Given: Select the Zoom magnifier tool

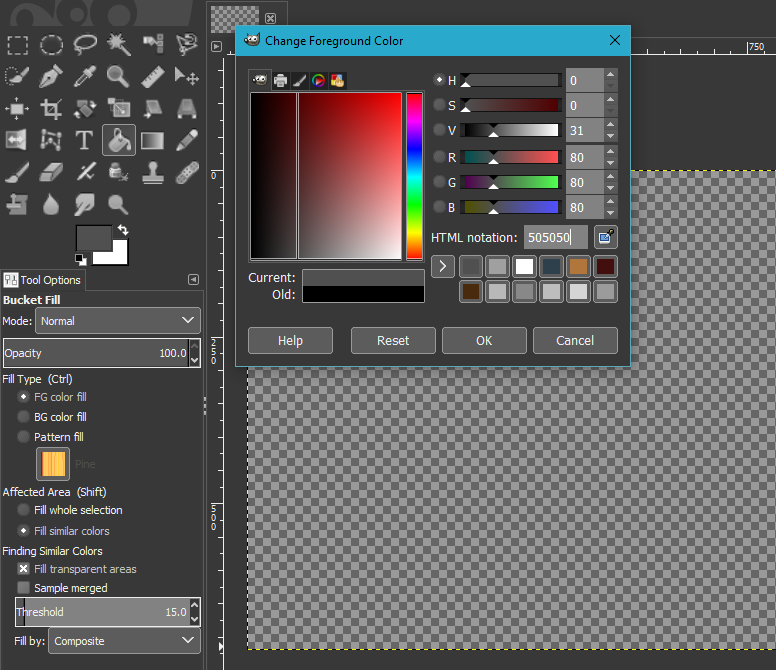Looking at the screenshot, I should click(118, 76).
